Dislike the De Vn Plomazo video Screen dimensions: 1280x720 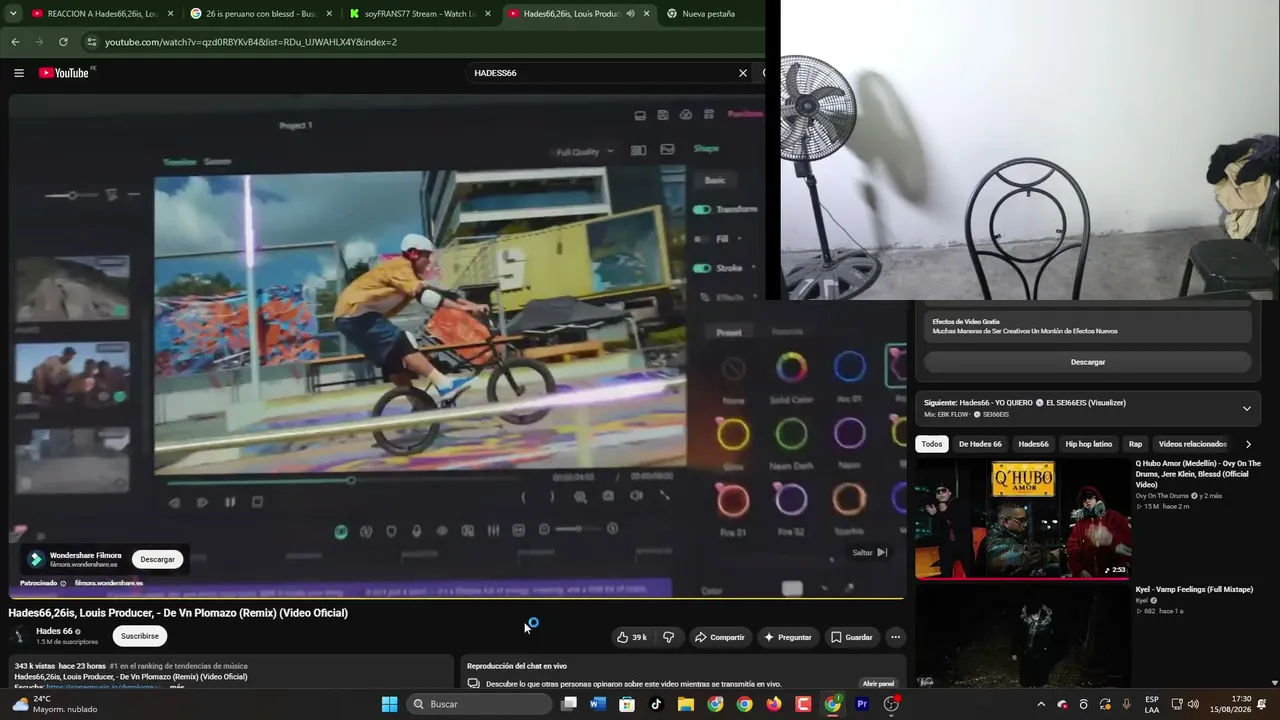tap(669, 637)
